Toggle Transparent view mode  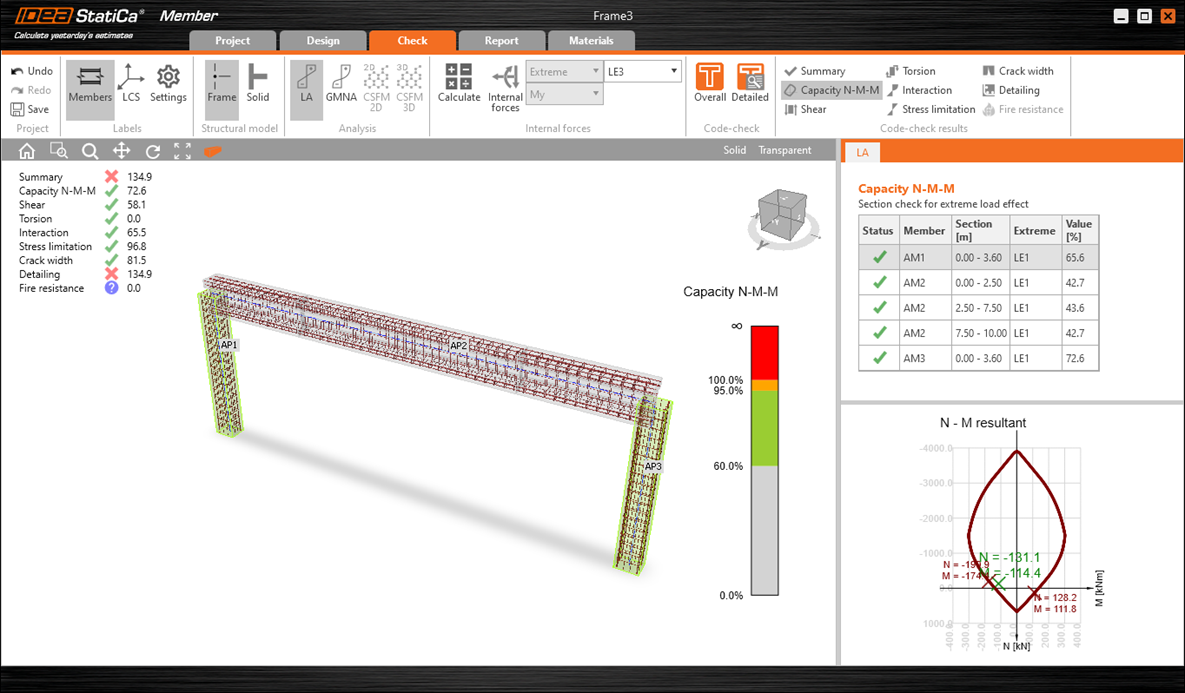(784, 151)
